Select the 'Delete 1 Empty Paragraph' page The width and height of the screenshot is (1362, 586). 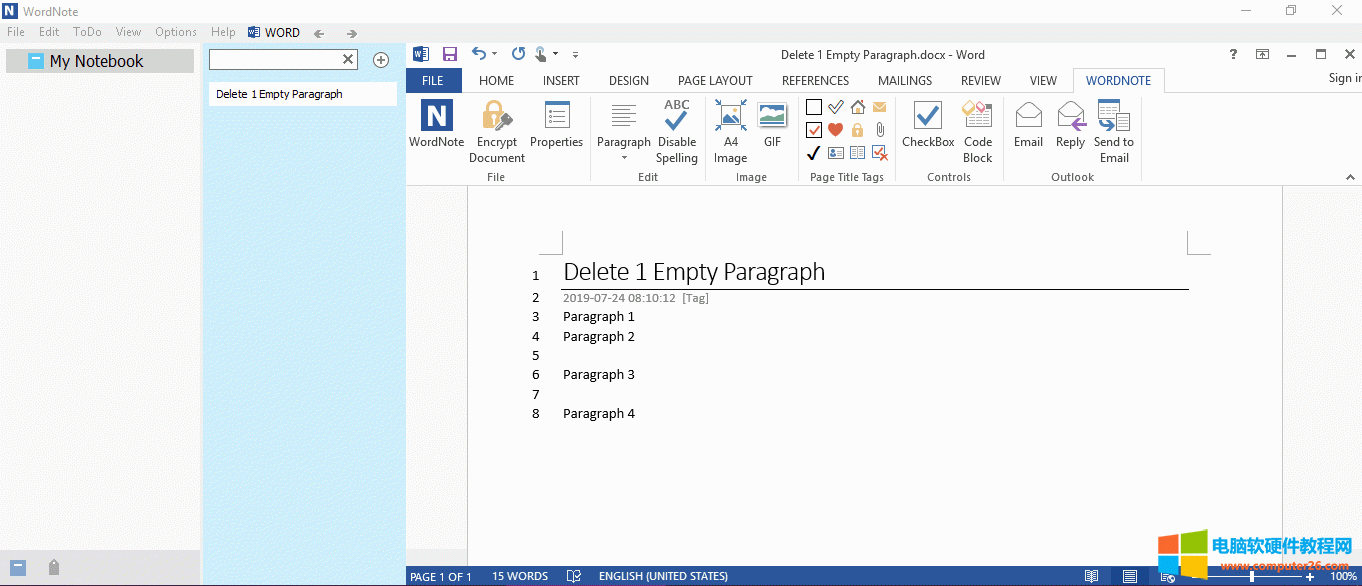[280, 94]
